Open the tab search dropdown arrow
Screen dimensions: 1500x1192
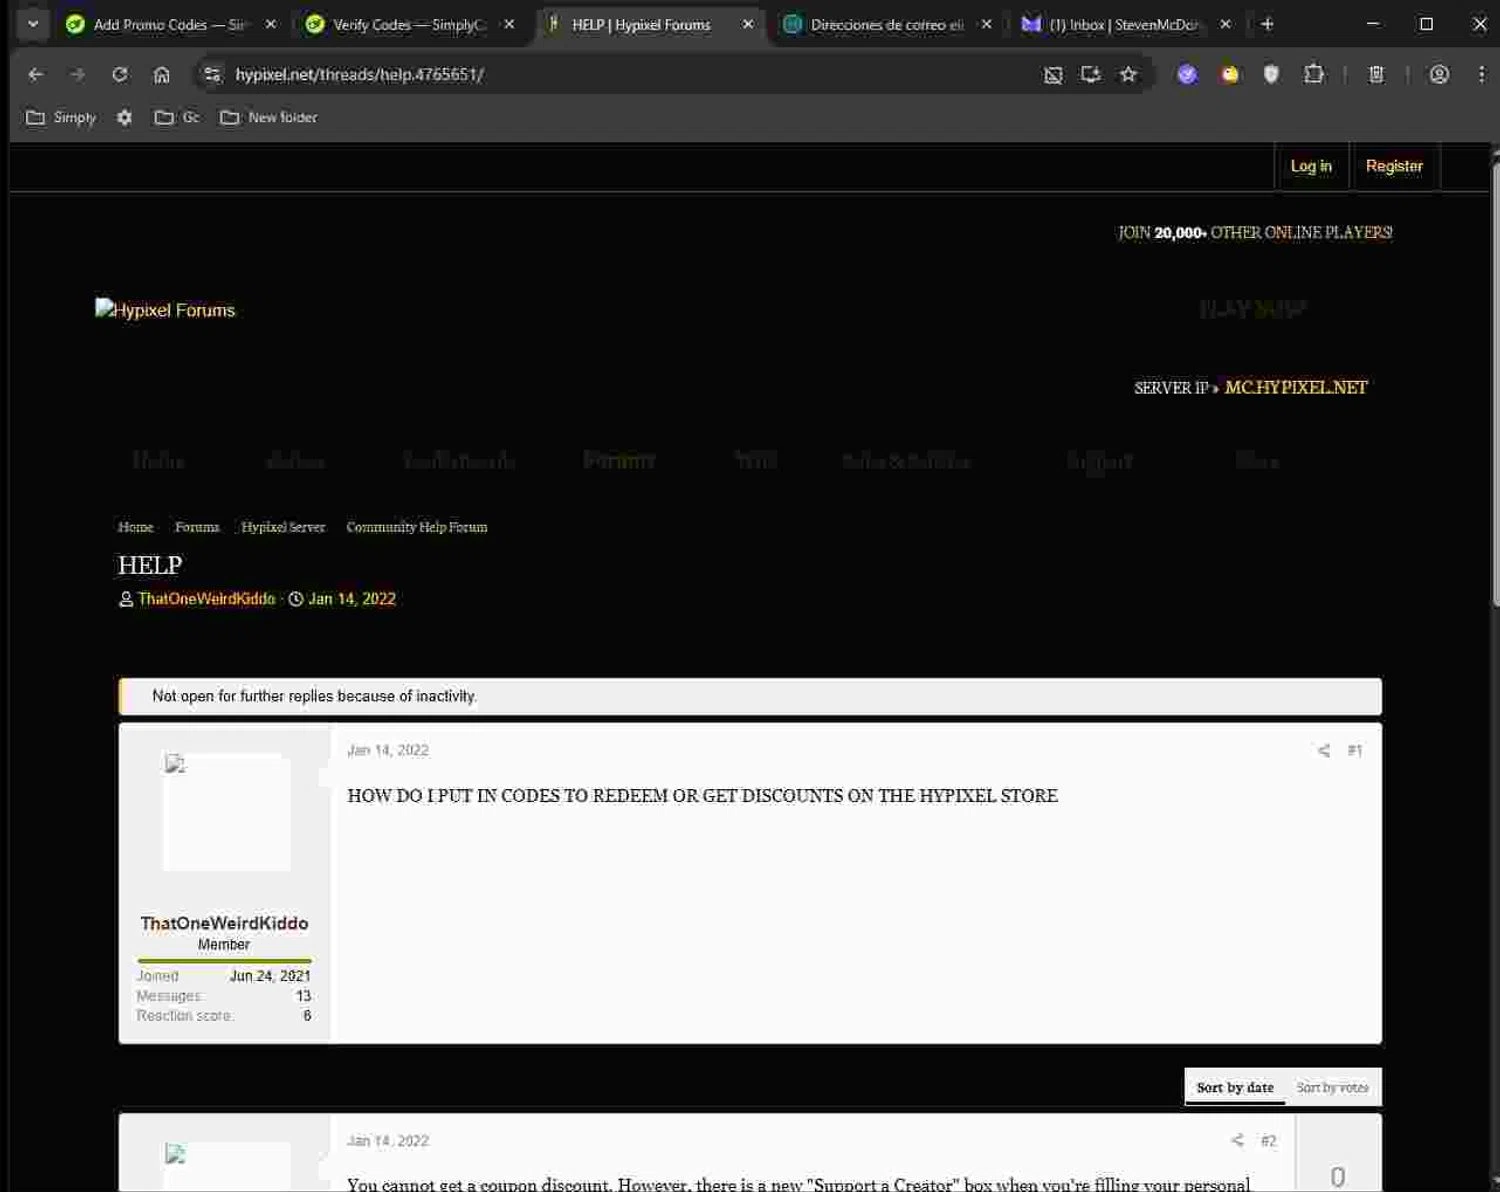pyautogui.click(x=33, y=24)
